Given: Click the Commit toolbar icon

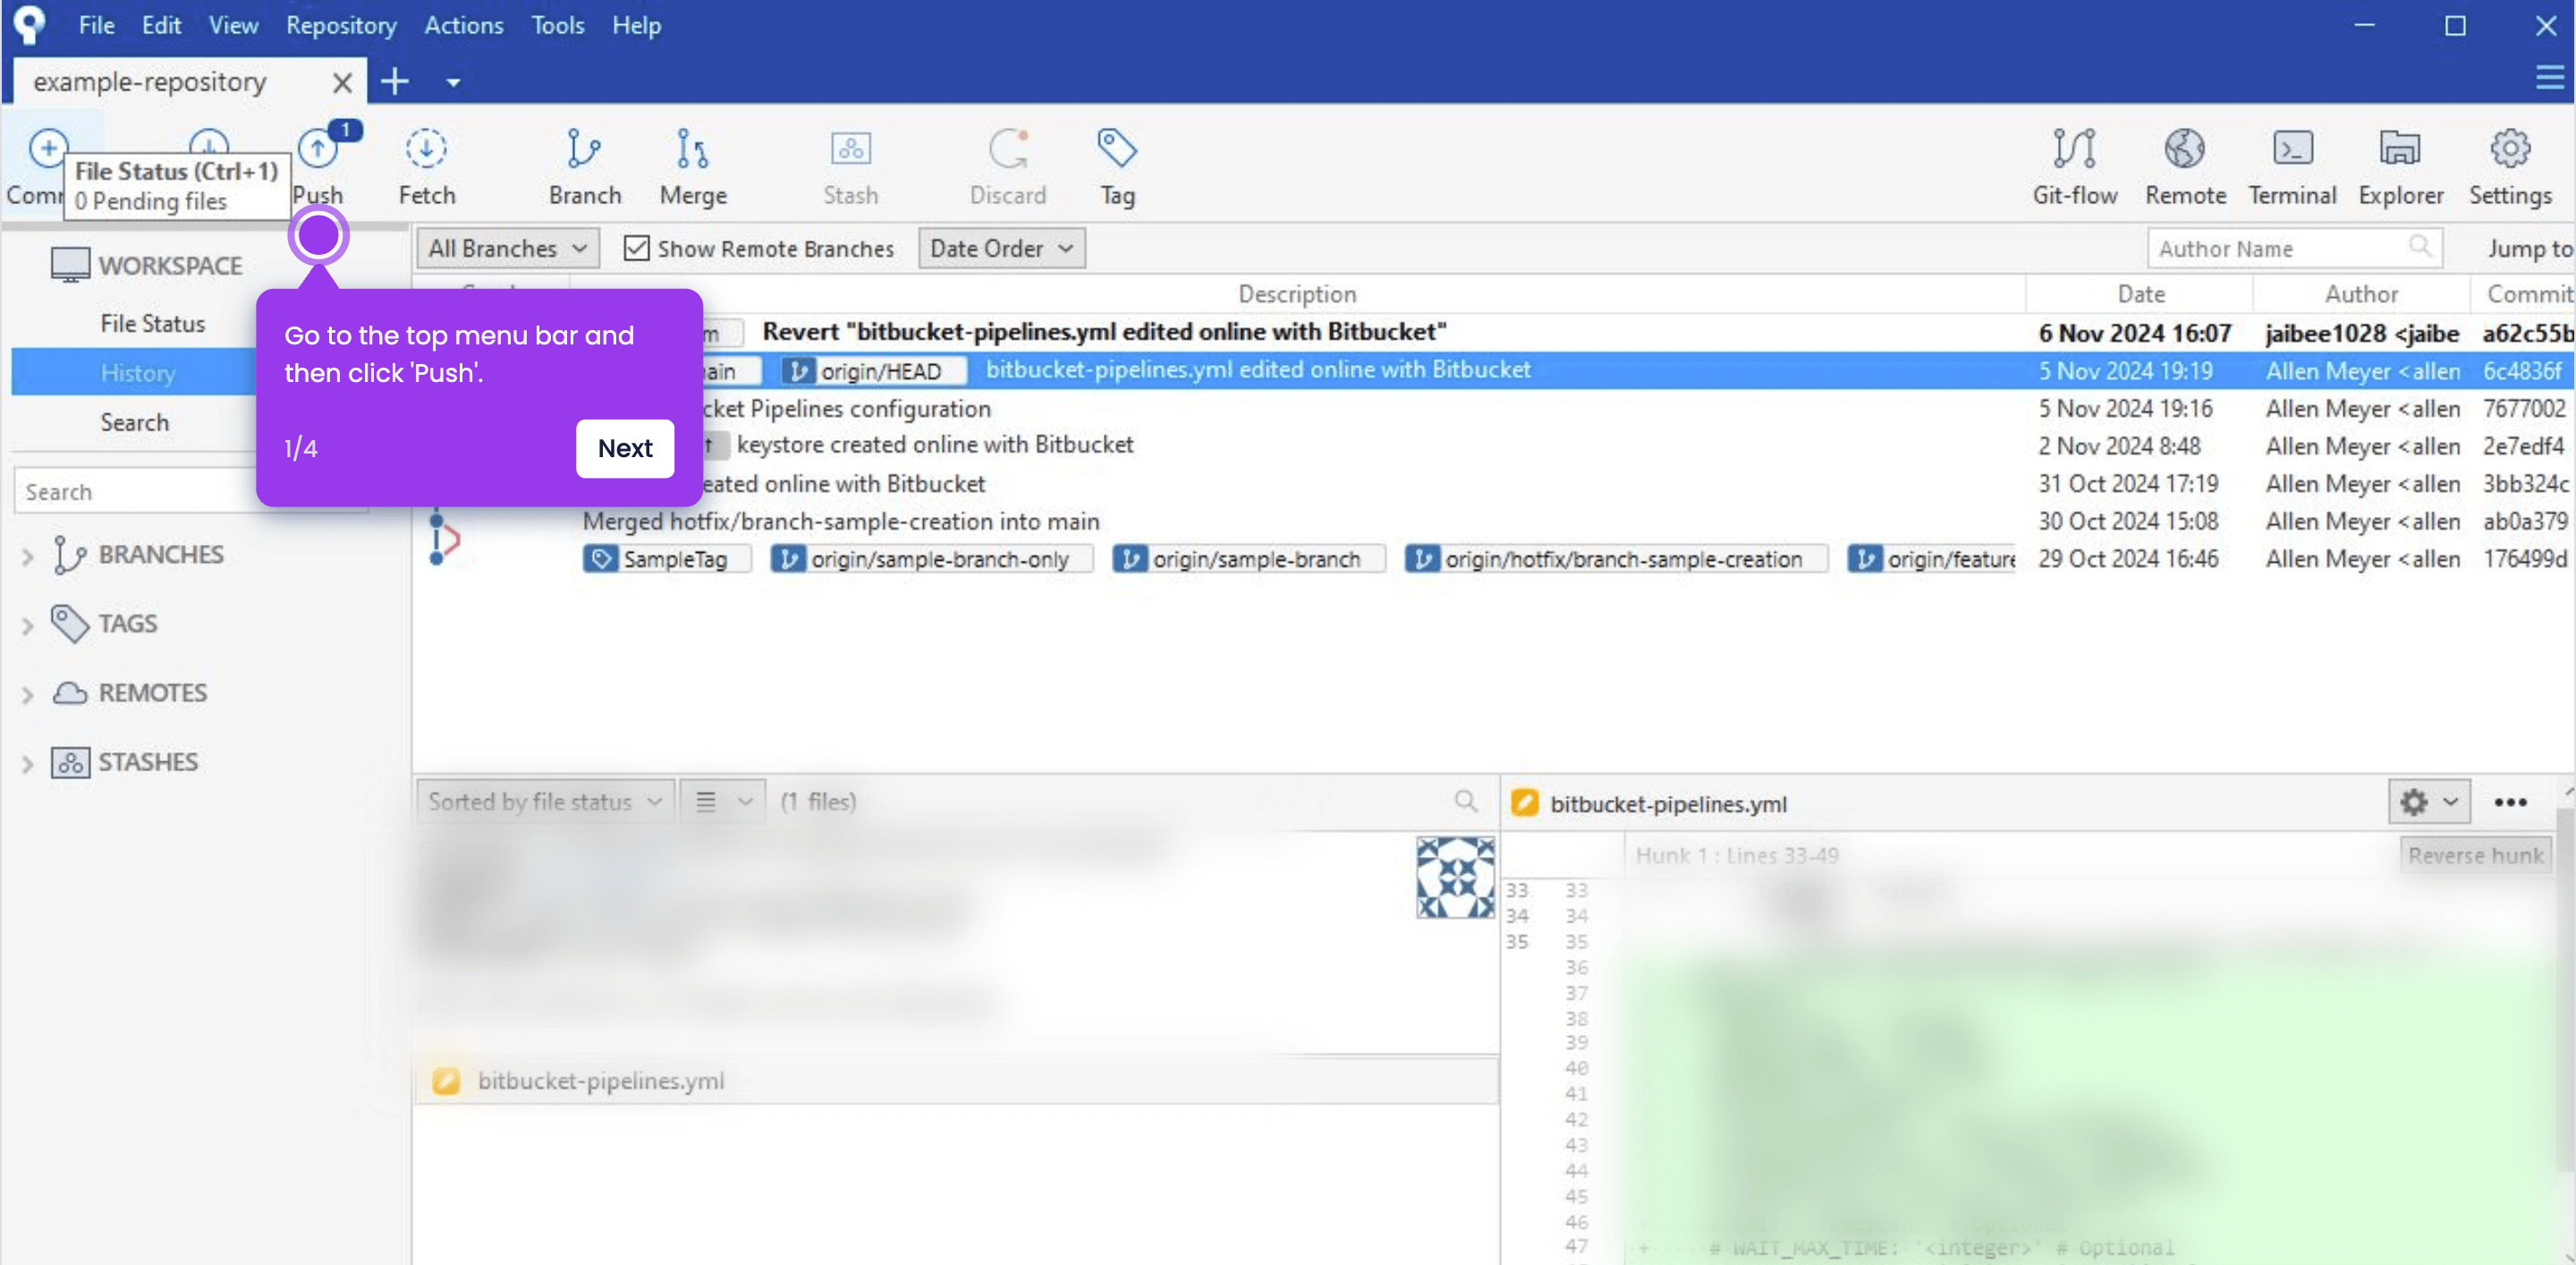Looking at the screenshot, I should (48, 149).
